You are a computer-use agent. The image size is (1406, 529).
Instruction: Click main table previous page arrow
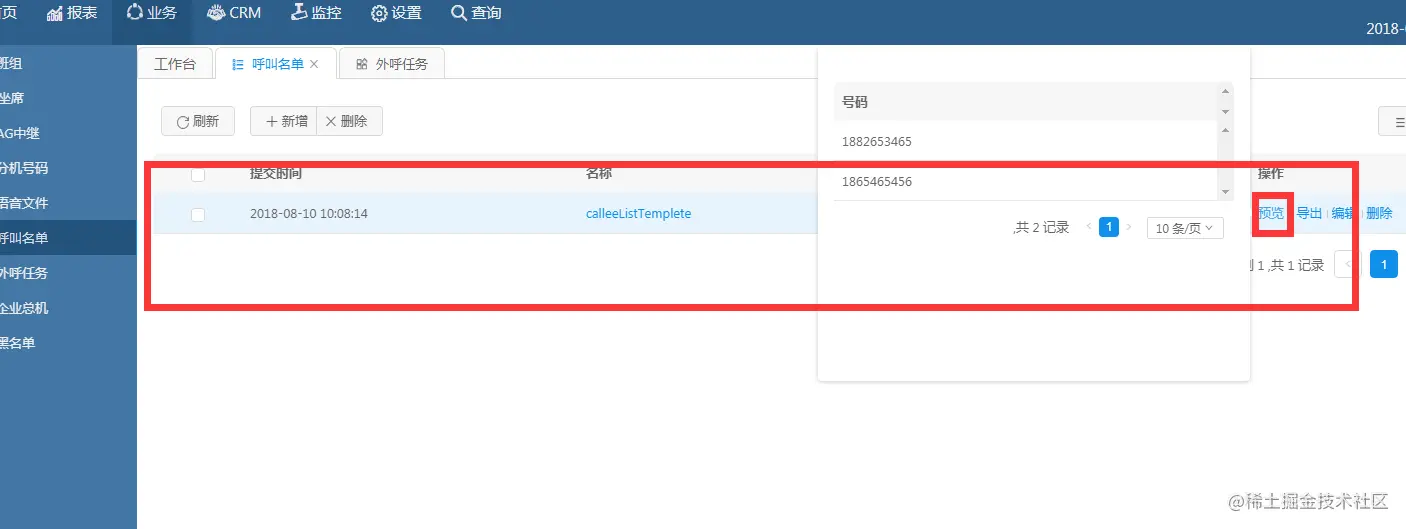click(1348, 264)
